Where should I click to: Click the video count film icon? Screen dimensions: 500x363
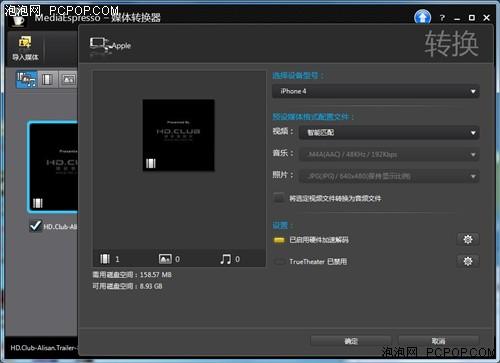tap(105, 259)
